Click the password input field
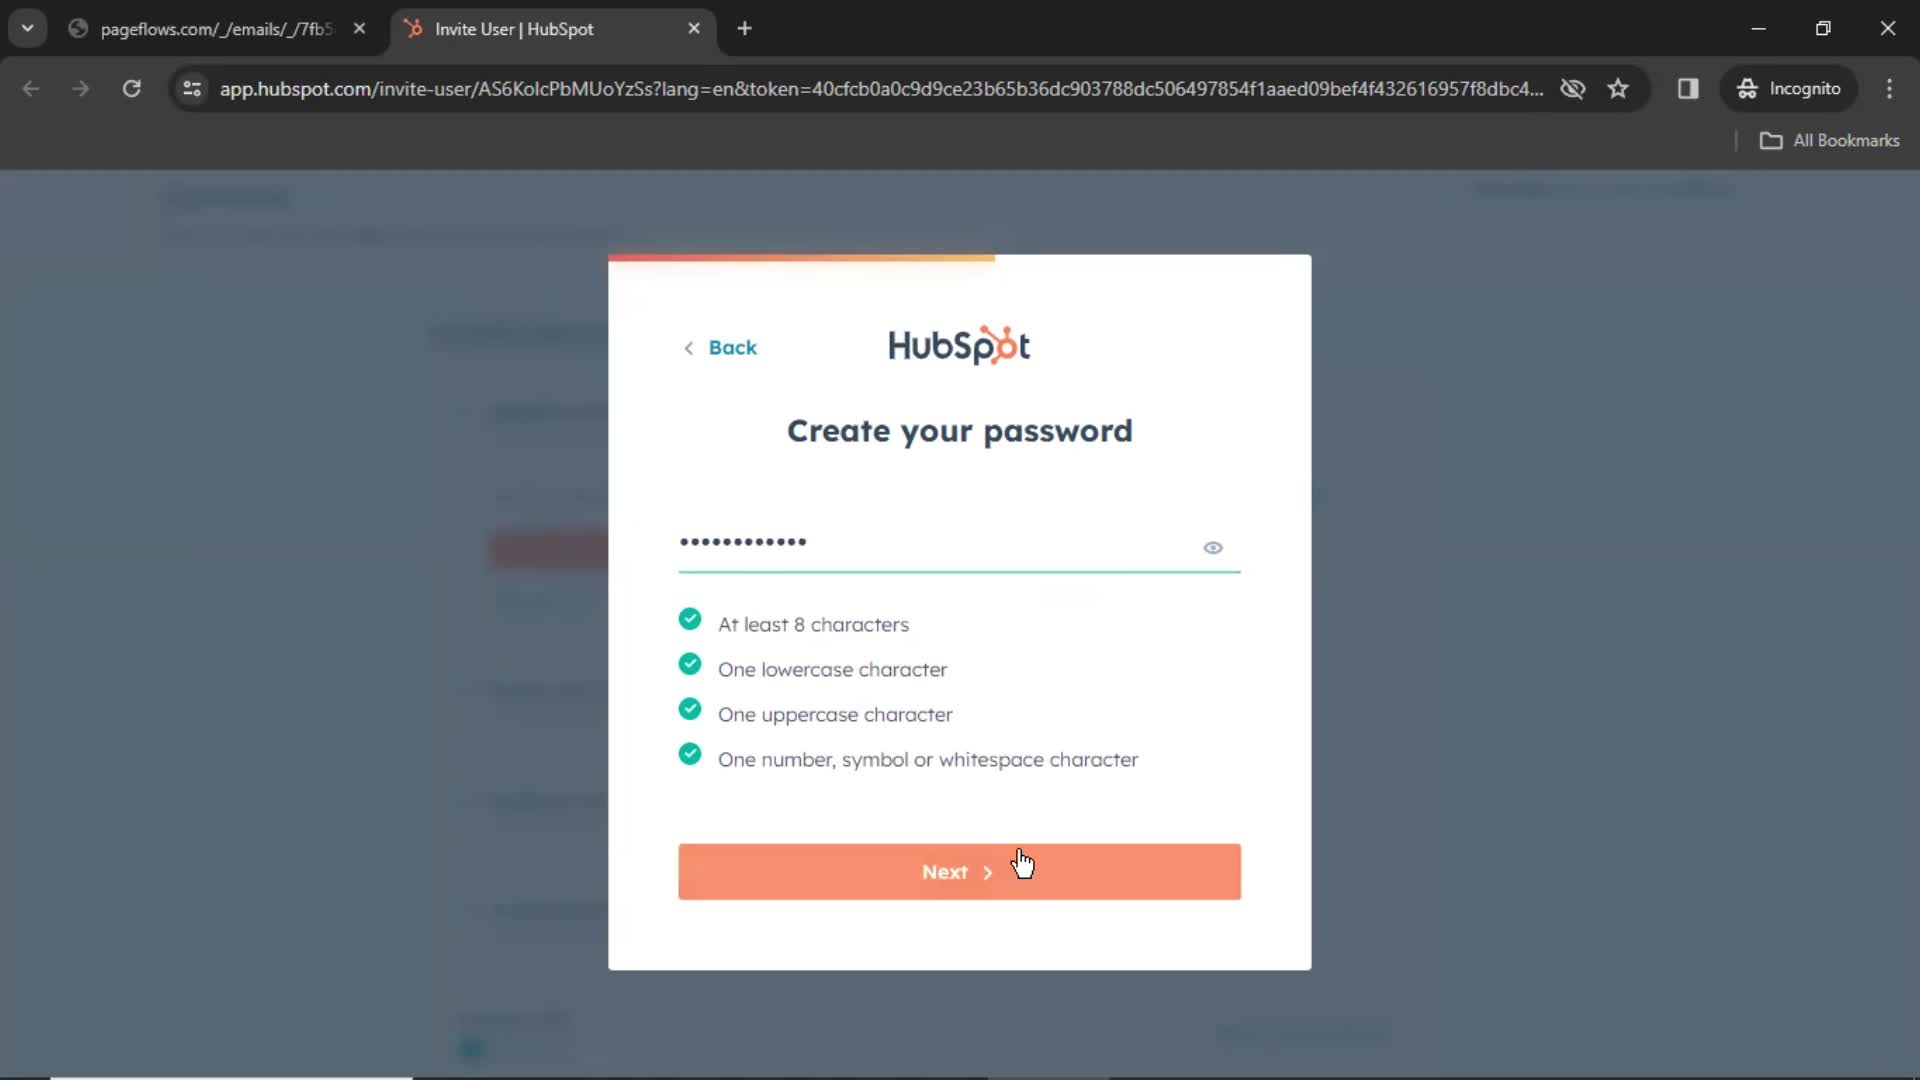 (x=960, y=541)
